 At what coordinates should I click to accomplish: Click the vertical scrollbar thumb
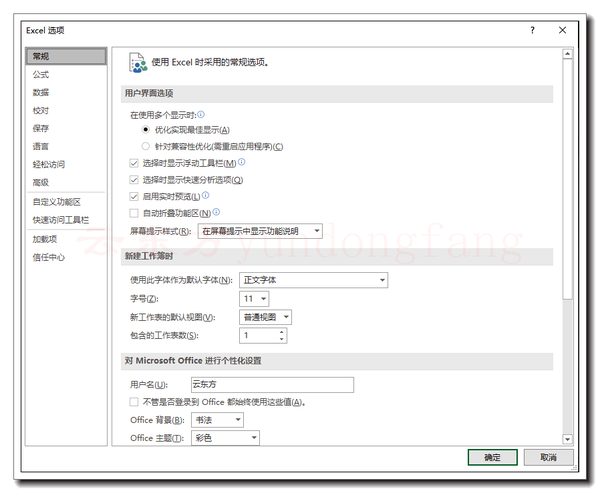click(567, 179)
